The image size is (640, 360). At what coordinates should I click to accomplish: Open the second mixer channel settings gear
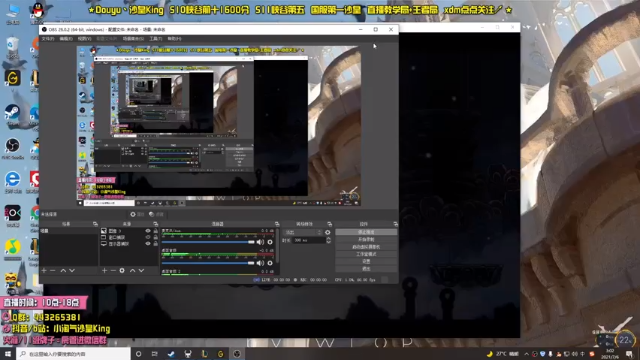coord(270,263)
